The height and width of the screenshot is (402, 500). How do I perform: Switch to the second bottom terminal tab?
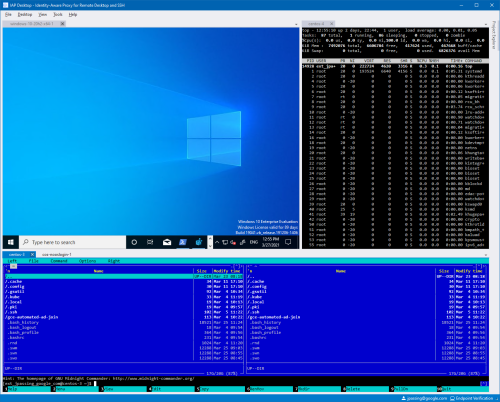click(56, 254)
